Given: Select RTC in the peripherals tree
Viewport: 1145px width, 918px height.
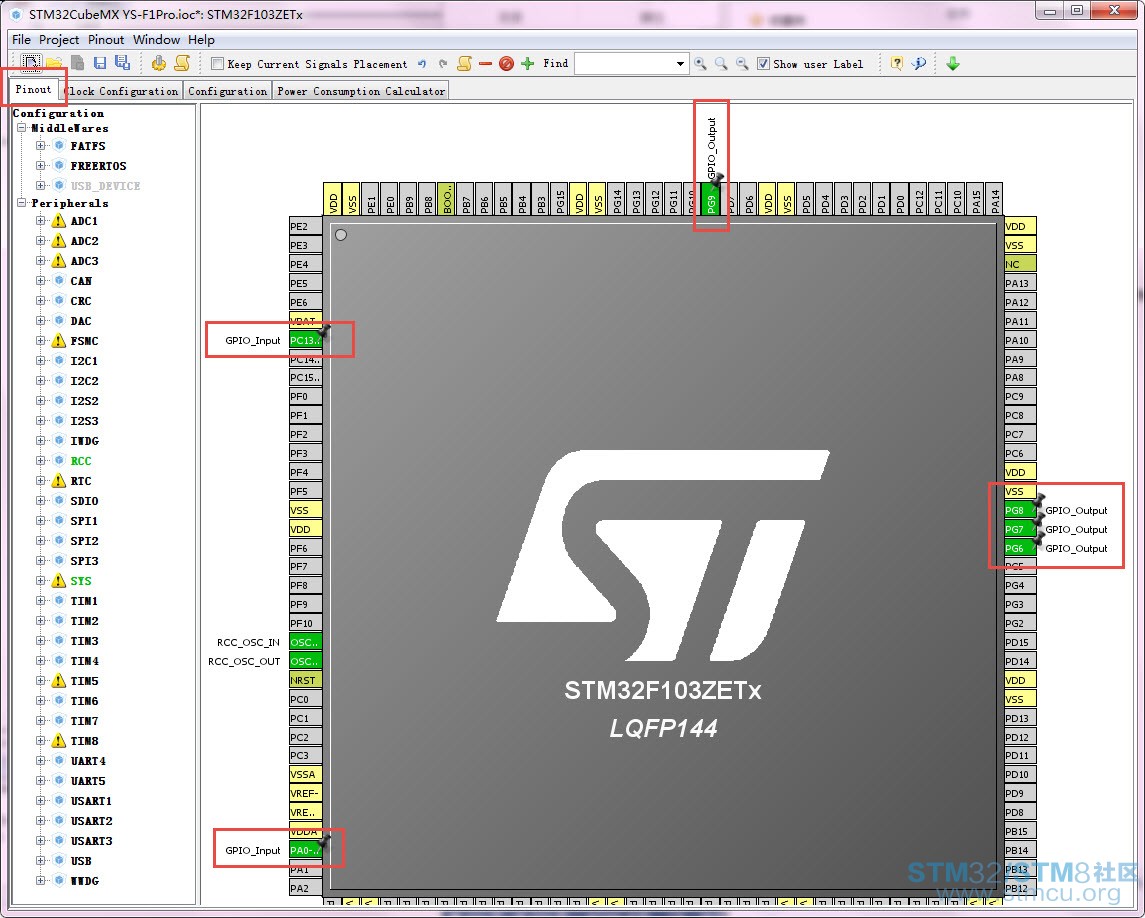Looking at the screenshot, I should [x=80, y=481].
